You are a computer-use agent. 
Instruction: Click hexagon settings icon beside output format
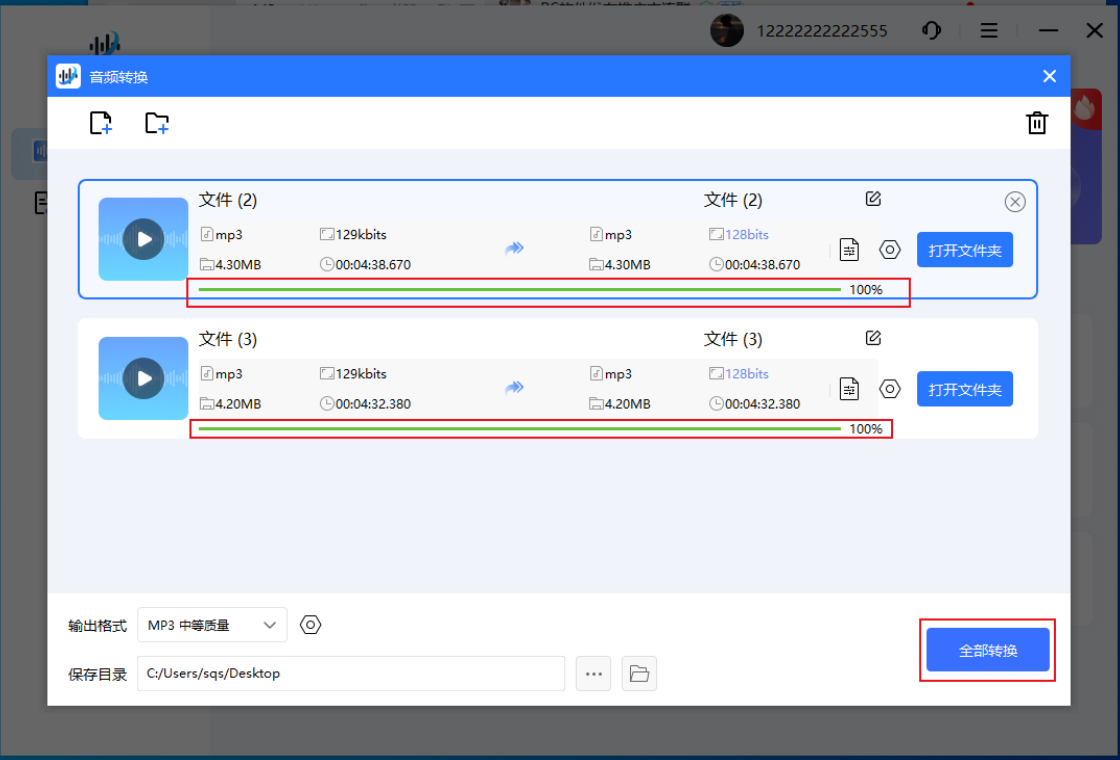[311, 625]
